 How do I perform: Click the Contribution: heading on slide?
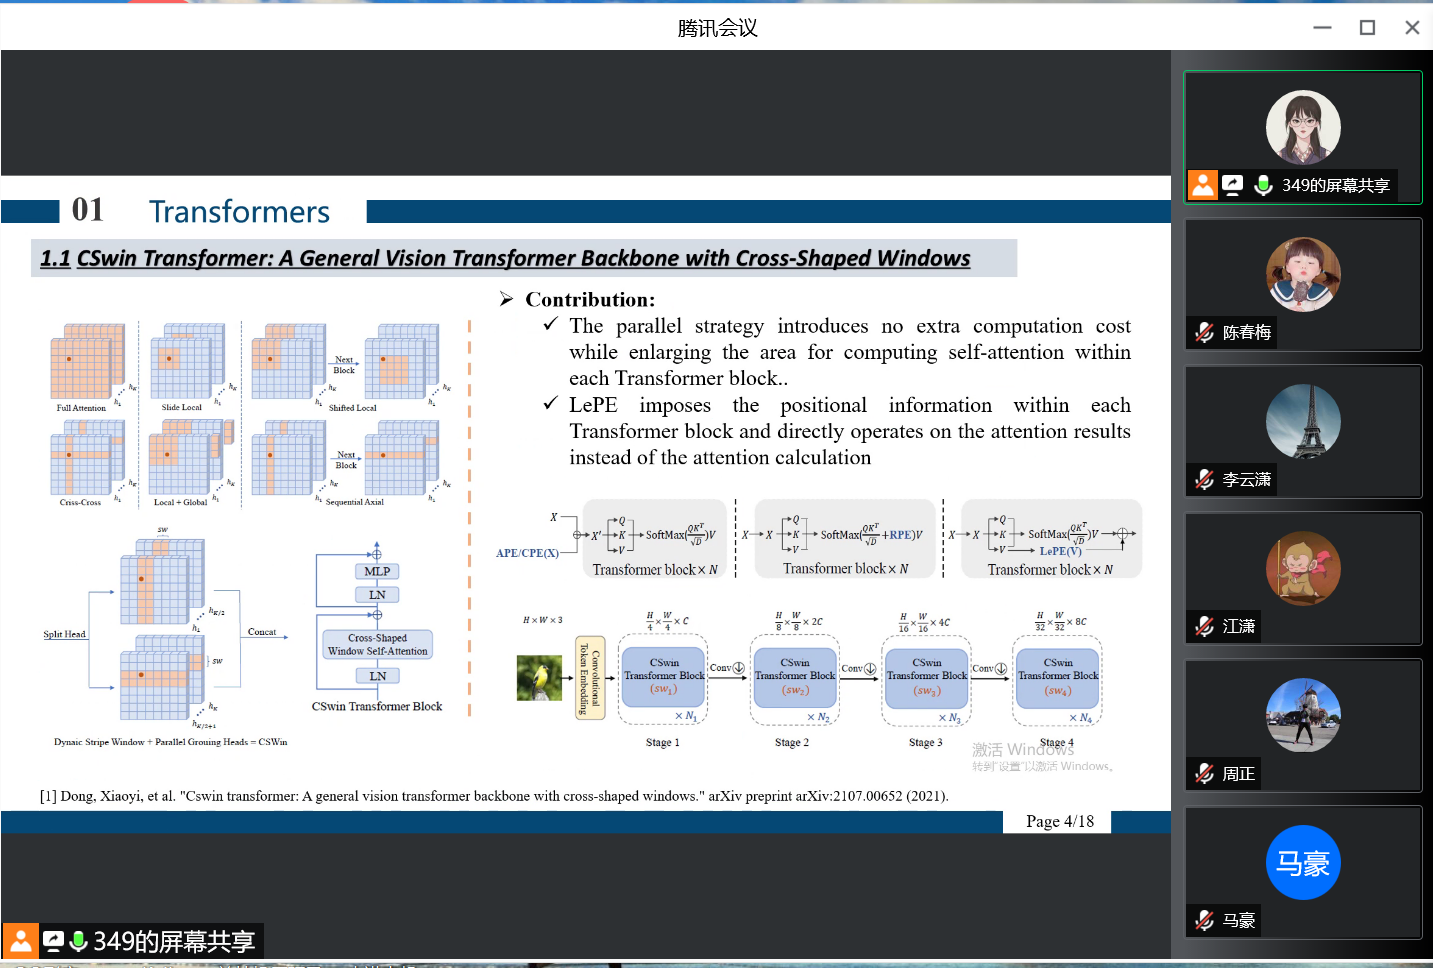[x=590, y=299]
